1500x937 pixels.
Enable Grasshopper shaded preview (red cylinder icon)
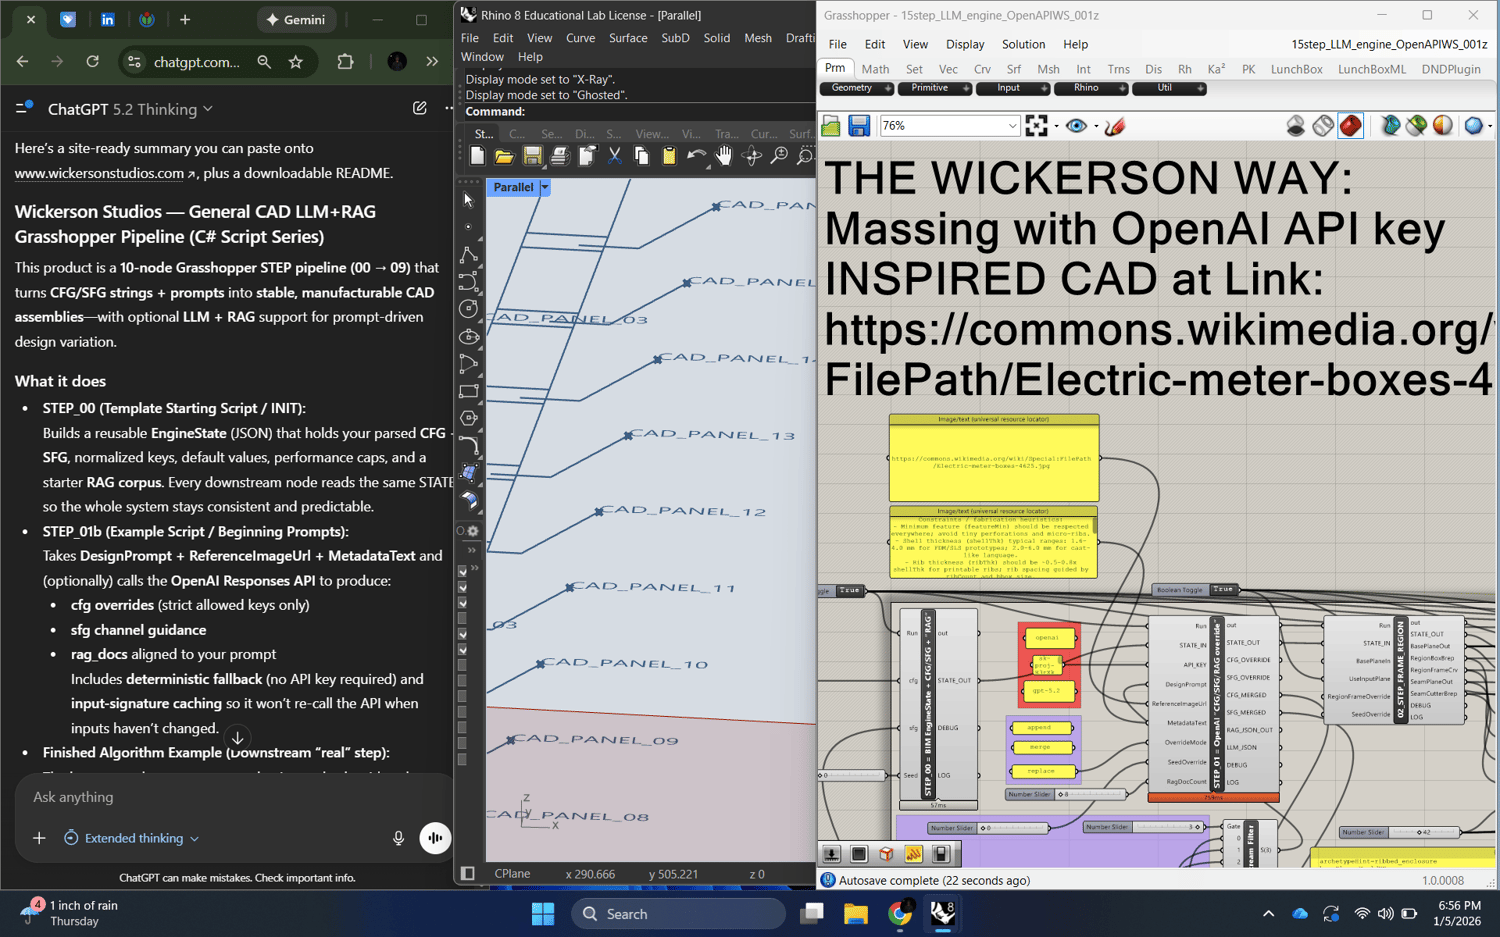[x=1351, y=126]
